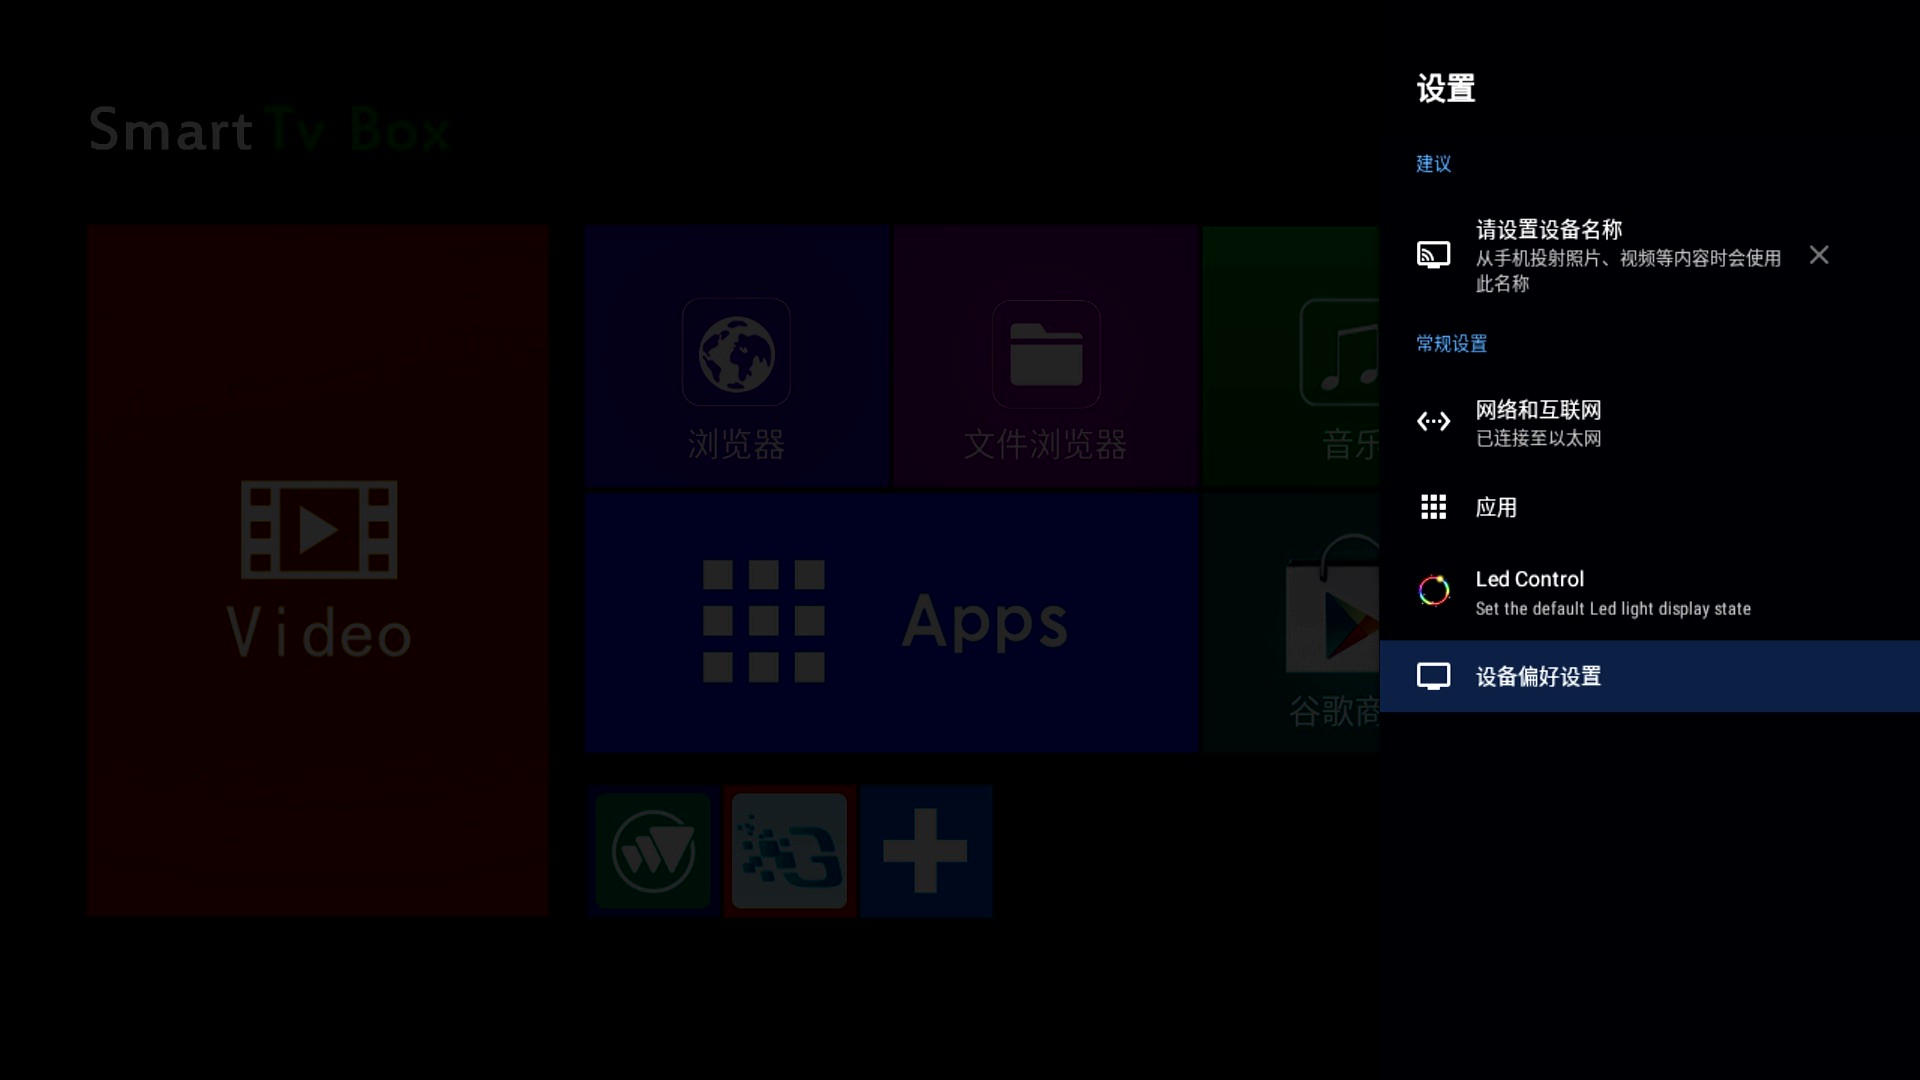Click the display icon beside 设备偏好设置
The width and height of the screenshot is (1920, 1080).
point(1435,676)
